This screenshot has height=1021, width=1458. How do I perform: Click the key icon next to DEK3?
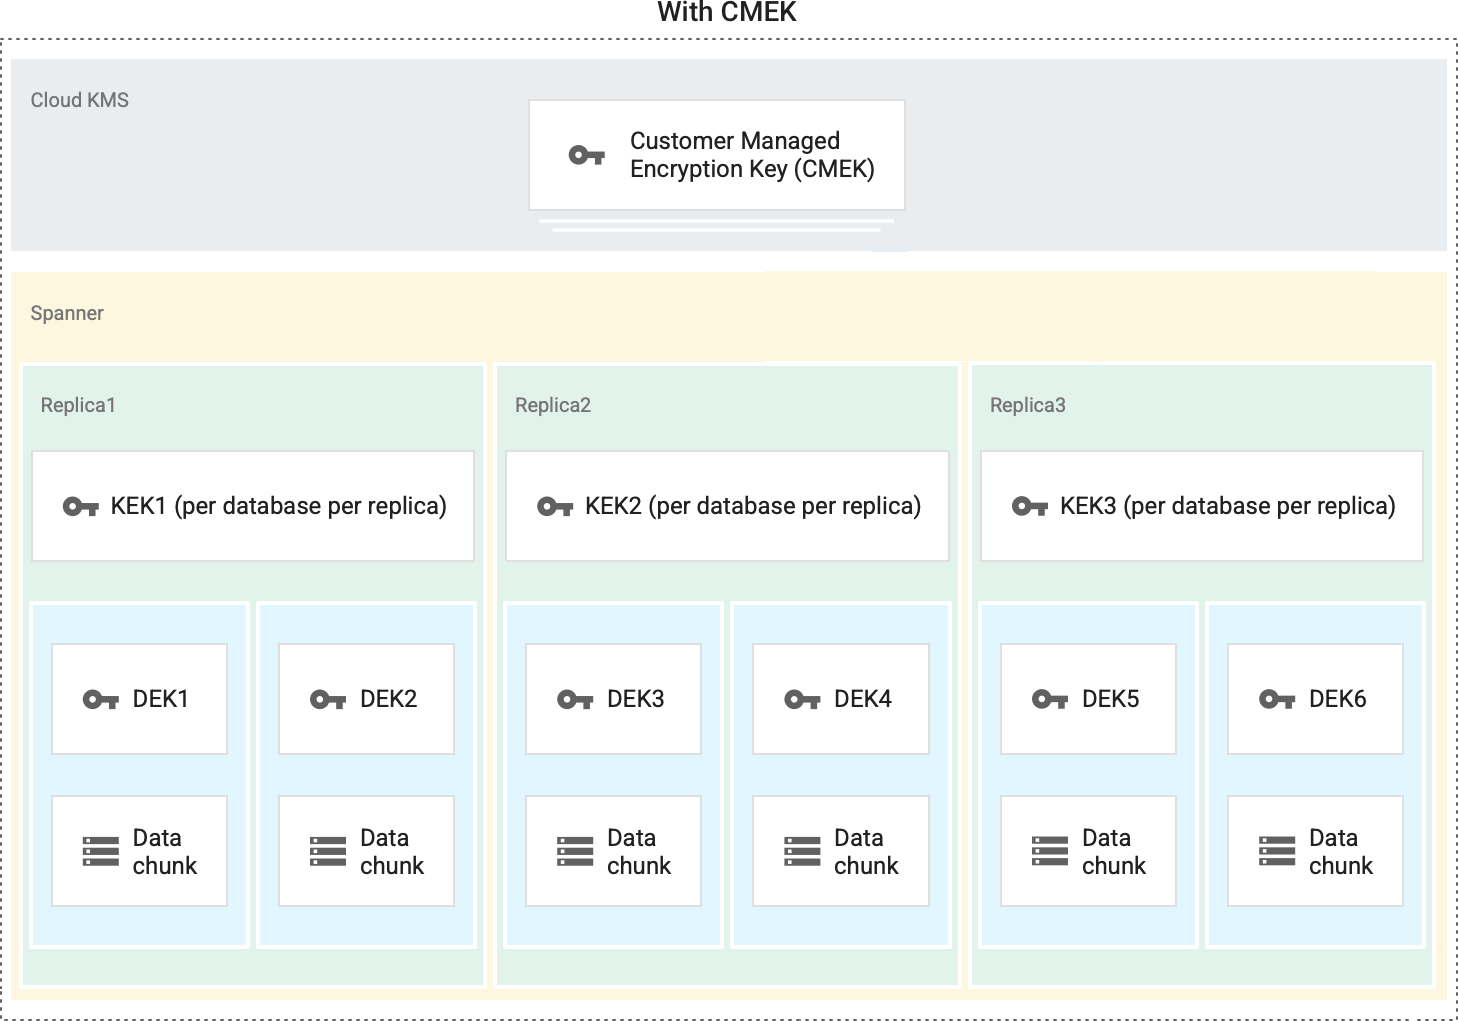[x=575, y=700]
